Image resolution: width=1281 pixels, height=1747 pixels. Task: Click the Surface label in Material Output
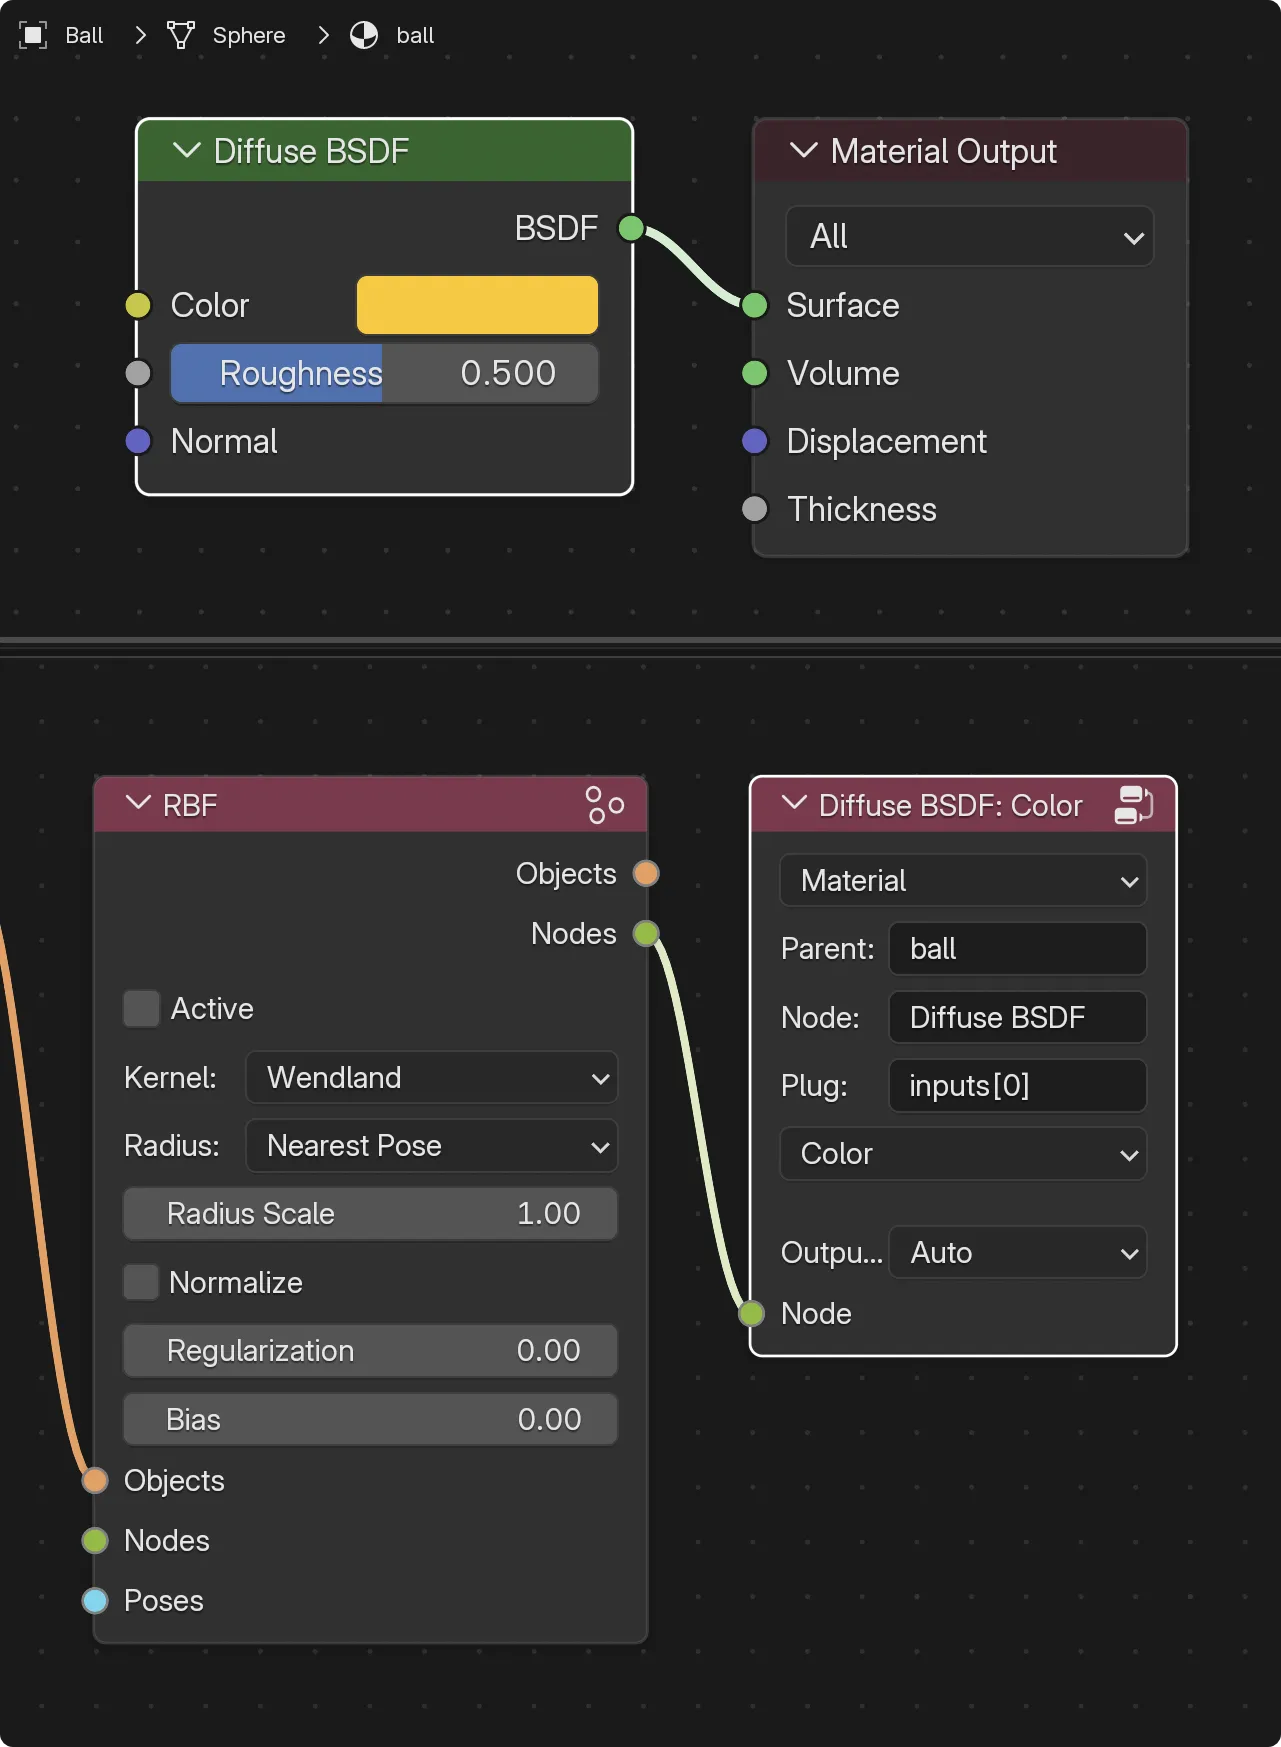tap(843, 305)
